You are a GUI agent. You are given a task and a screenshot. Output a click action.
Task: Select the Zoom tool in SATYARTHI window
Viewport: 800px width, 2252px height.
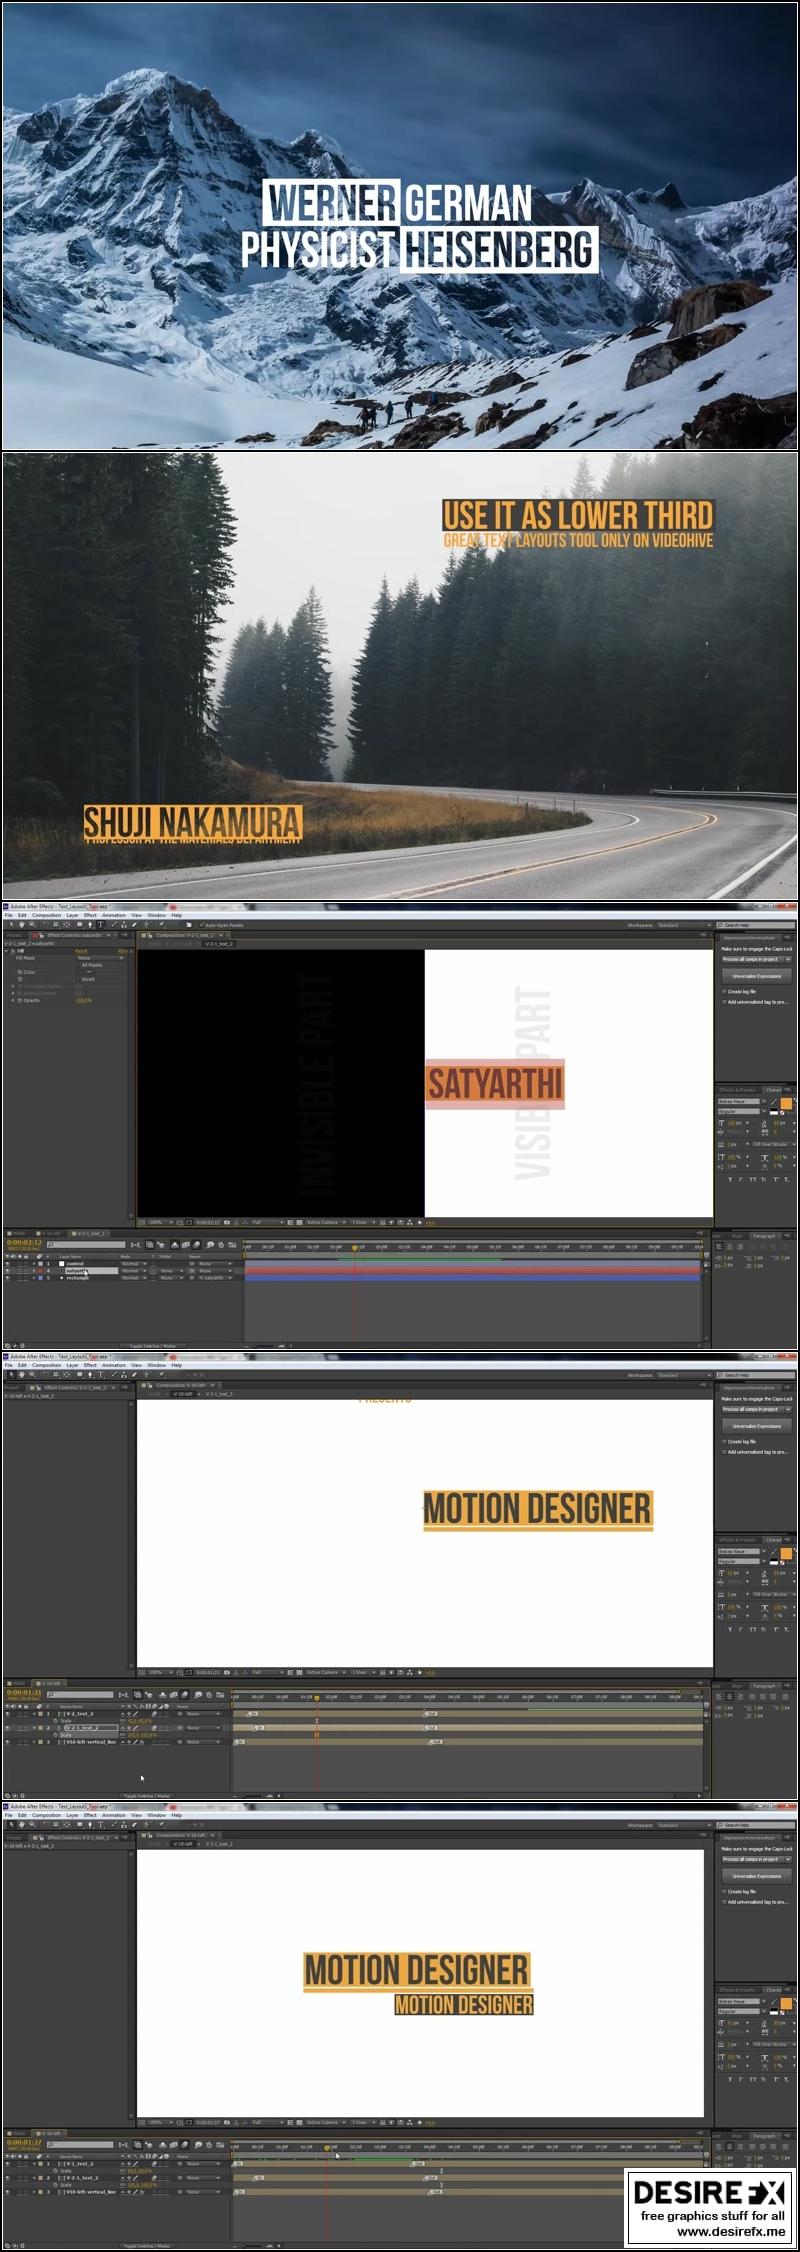coord(33,925)
